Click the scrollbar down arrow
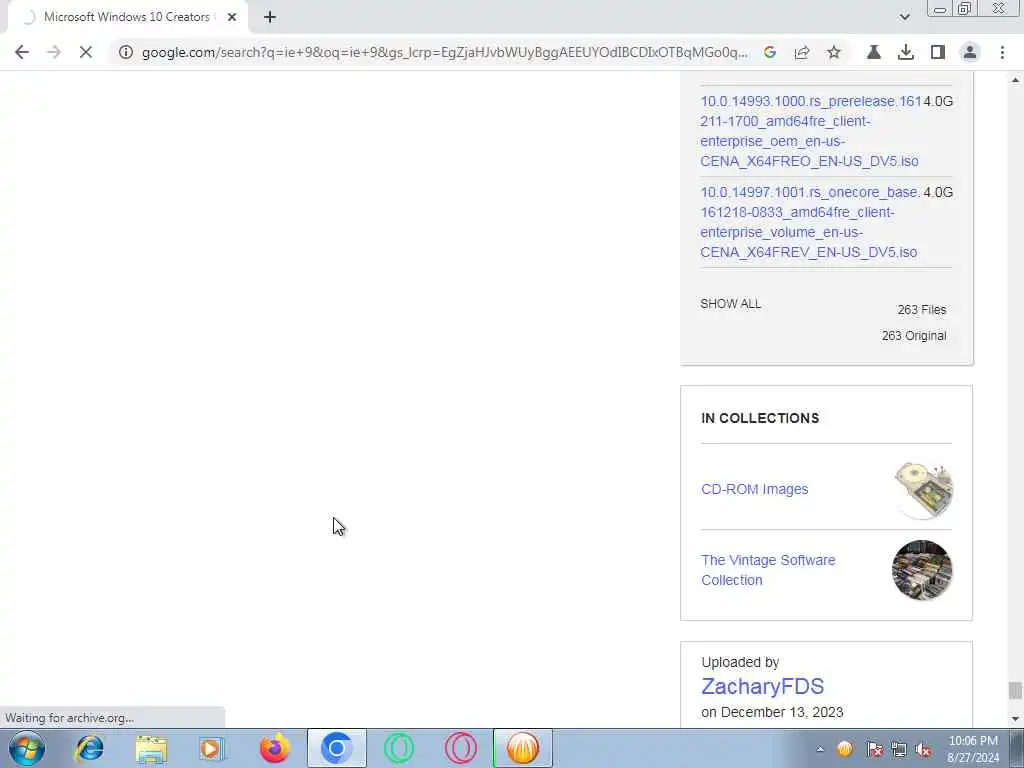The image size is (1024, 768). click(x=1015, y=719)
